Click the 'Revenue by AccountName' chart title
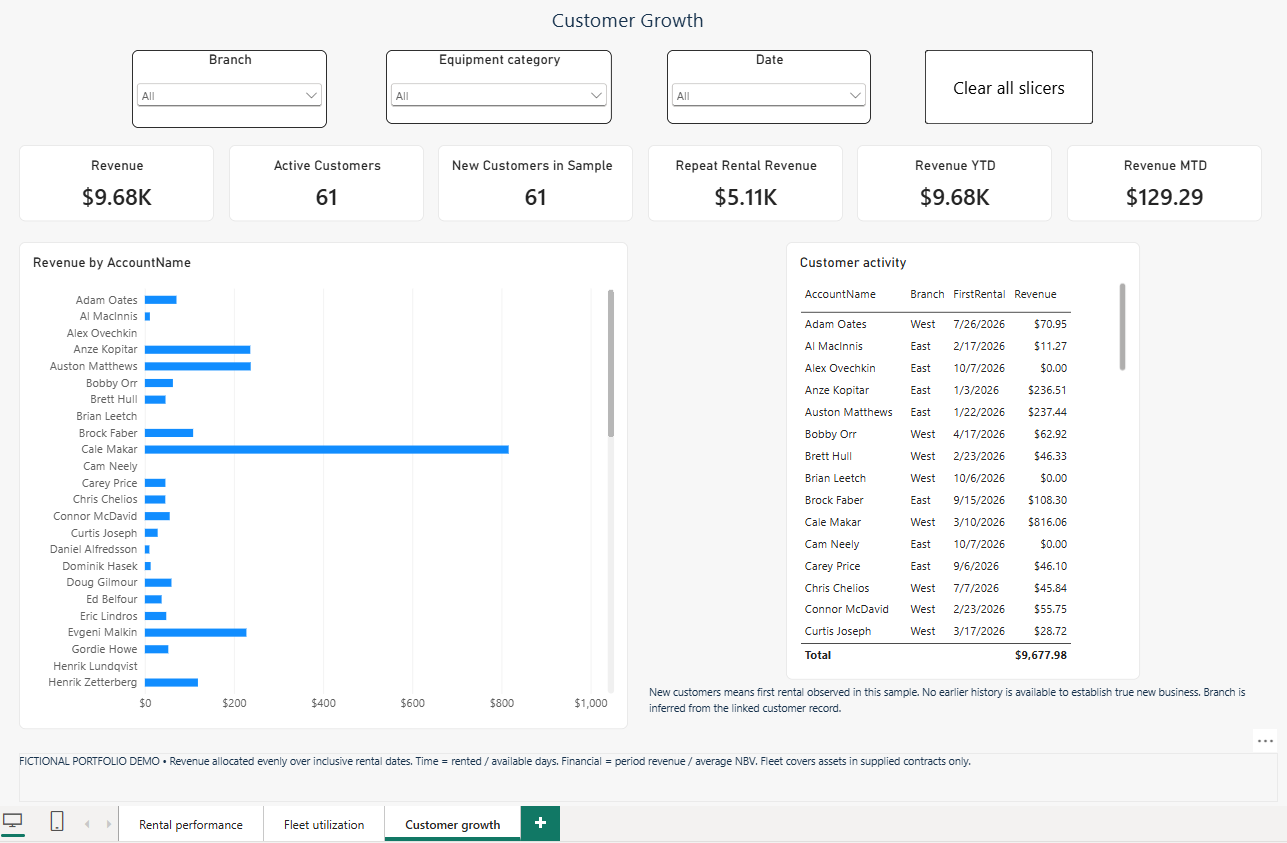Screen dimensions: 1287x843 point(112,263)
